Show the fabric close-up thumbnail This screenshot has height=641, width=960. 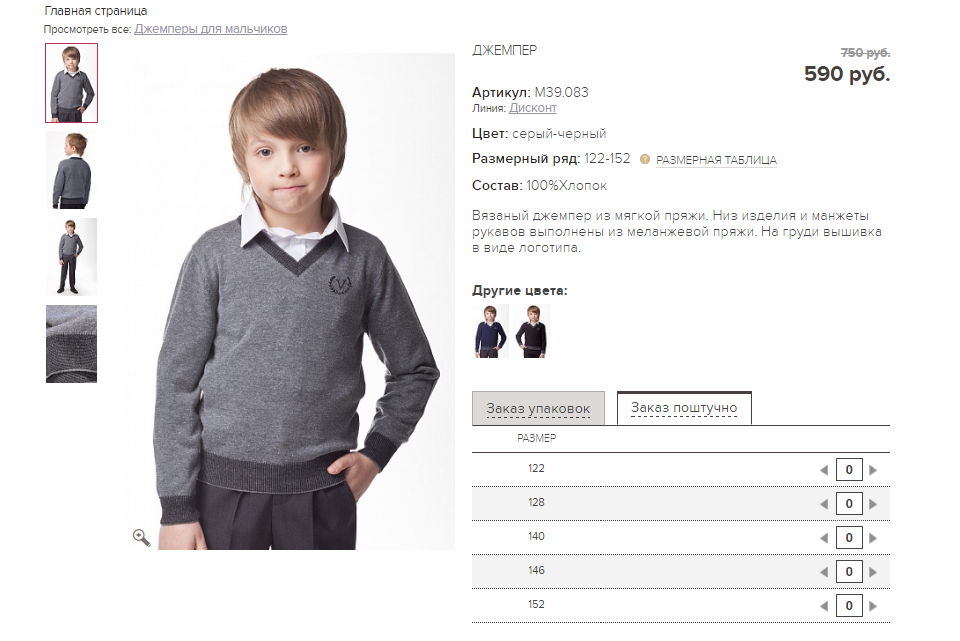click(72, 344)
